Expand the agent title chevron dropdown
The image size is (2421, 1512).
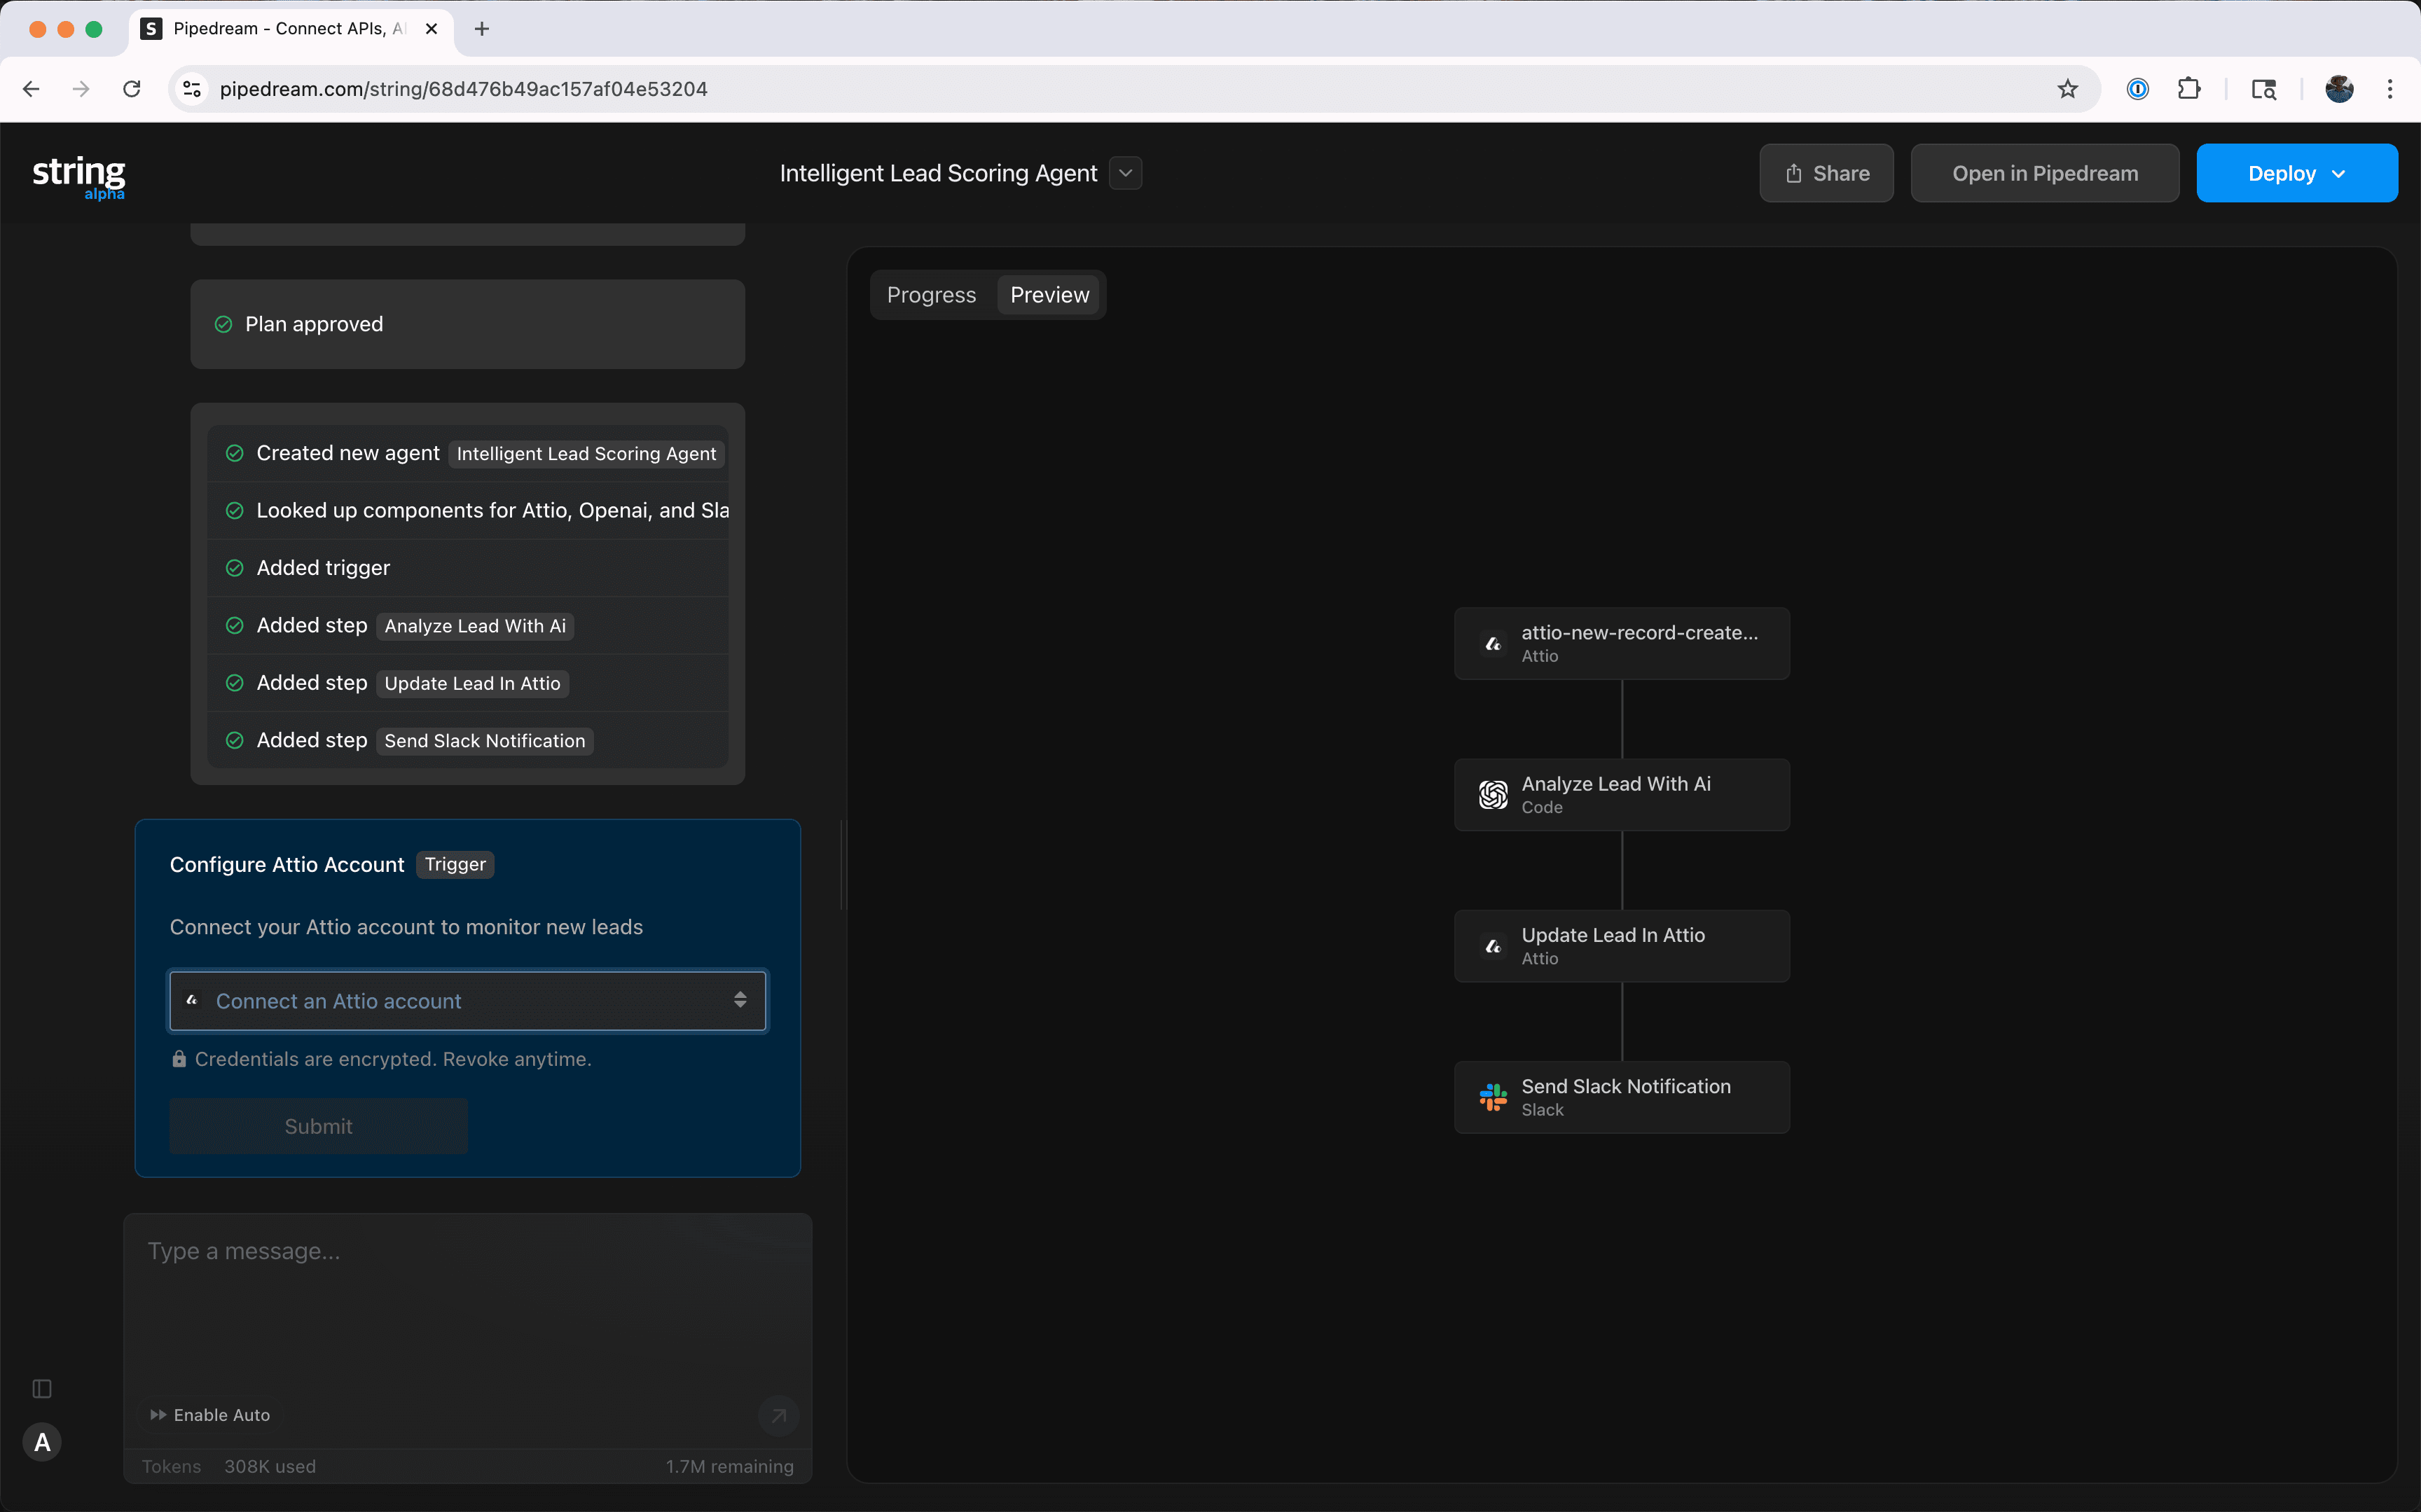pyautogui.click(x=1125, y=173)
